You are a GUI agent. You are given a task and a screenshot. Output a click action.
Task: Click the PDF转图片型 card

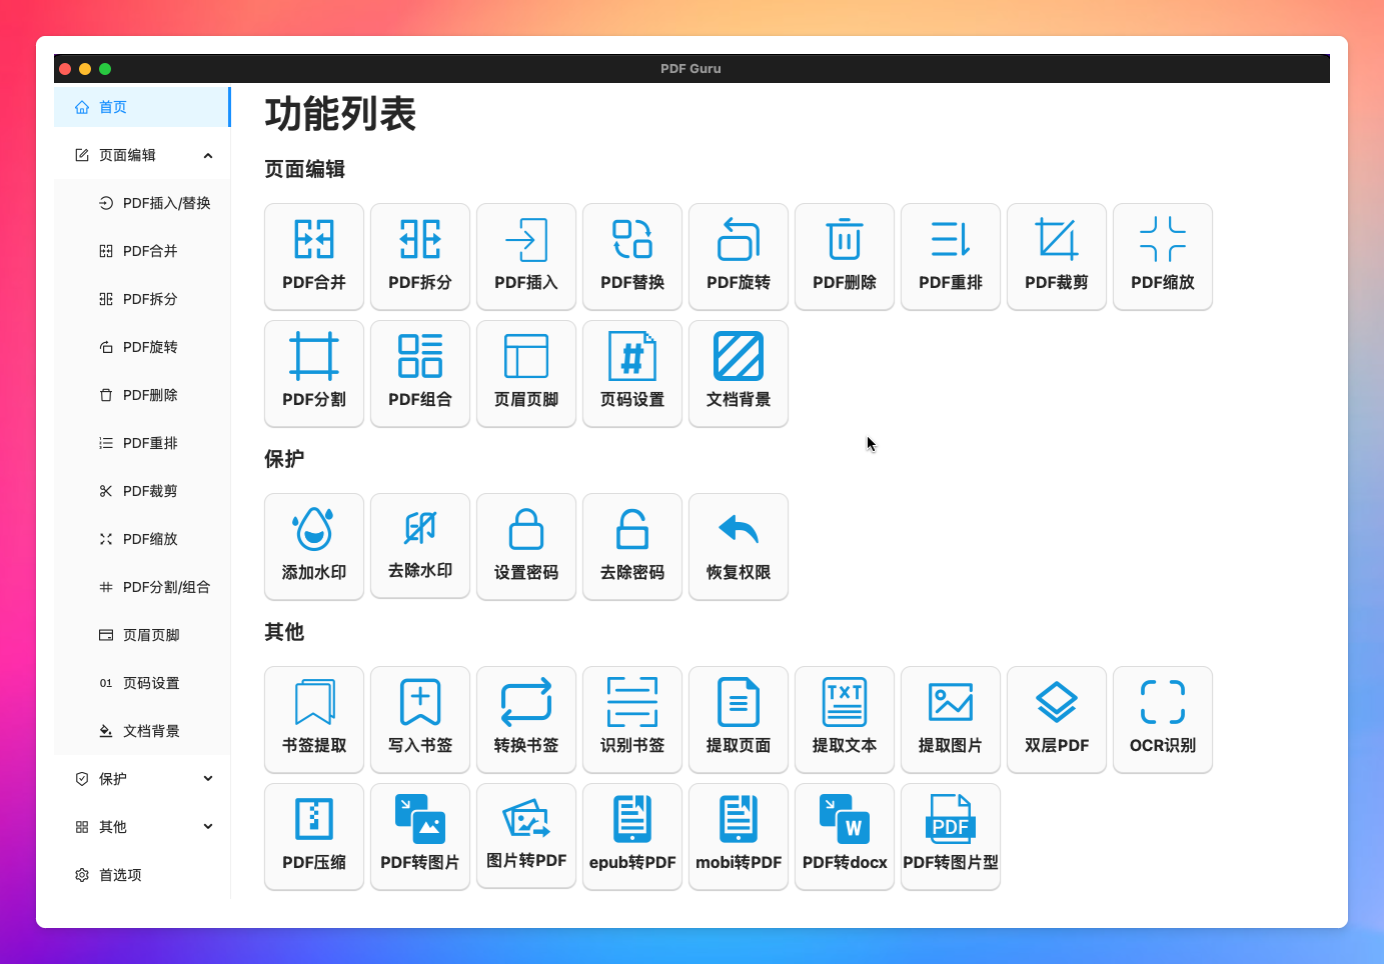click(950, 837)
